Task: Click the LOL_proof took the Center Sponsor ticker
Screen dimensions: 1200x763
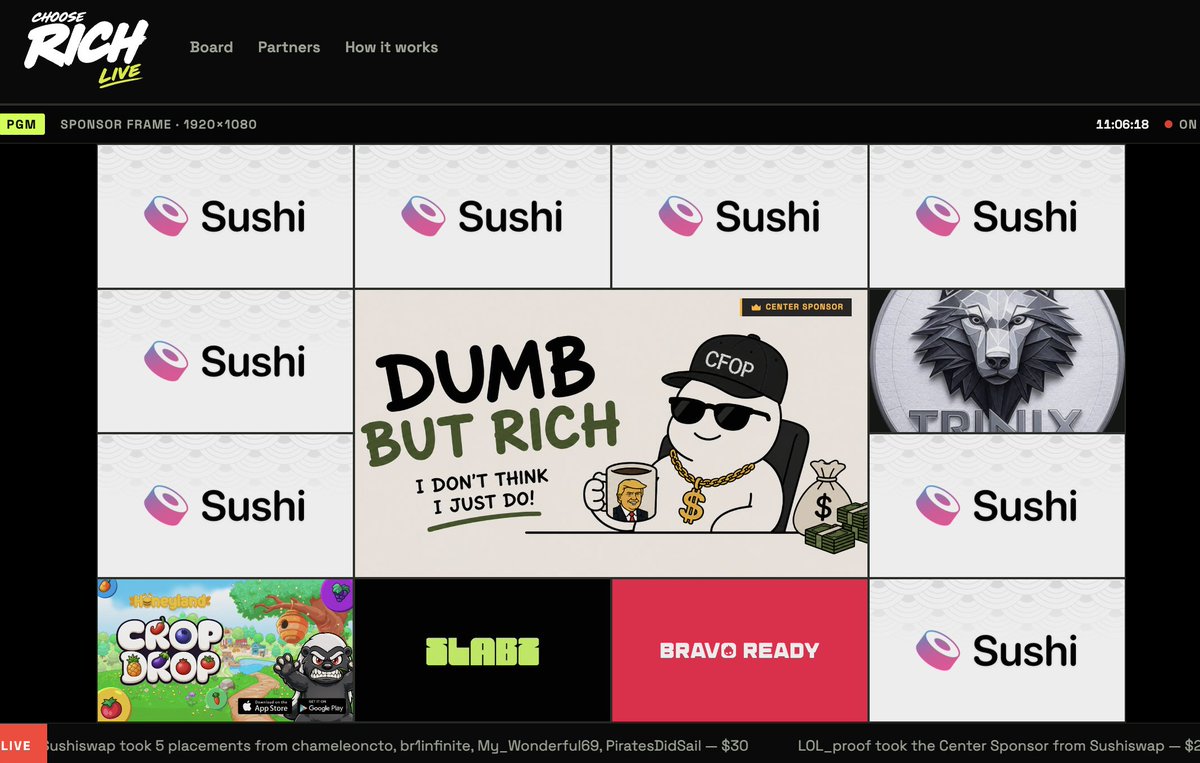Action: click(998, 746)
